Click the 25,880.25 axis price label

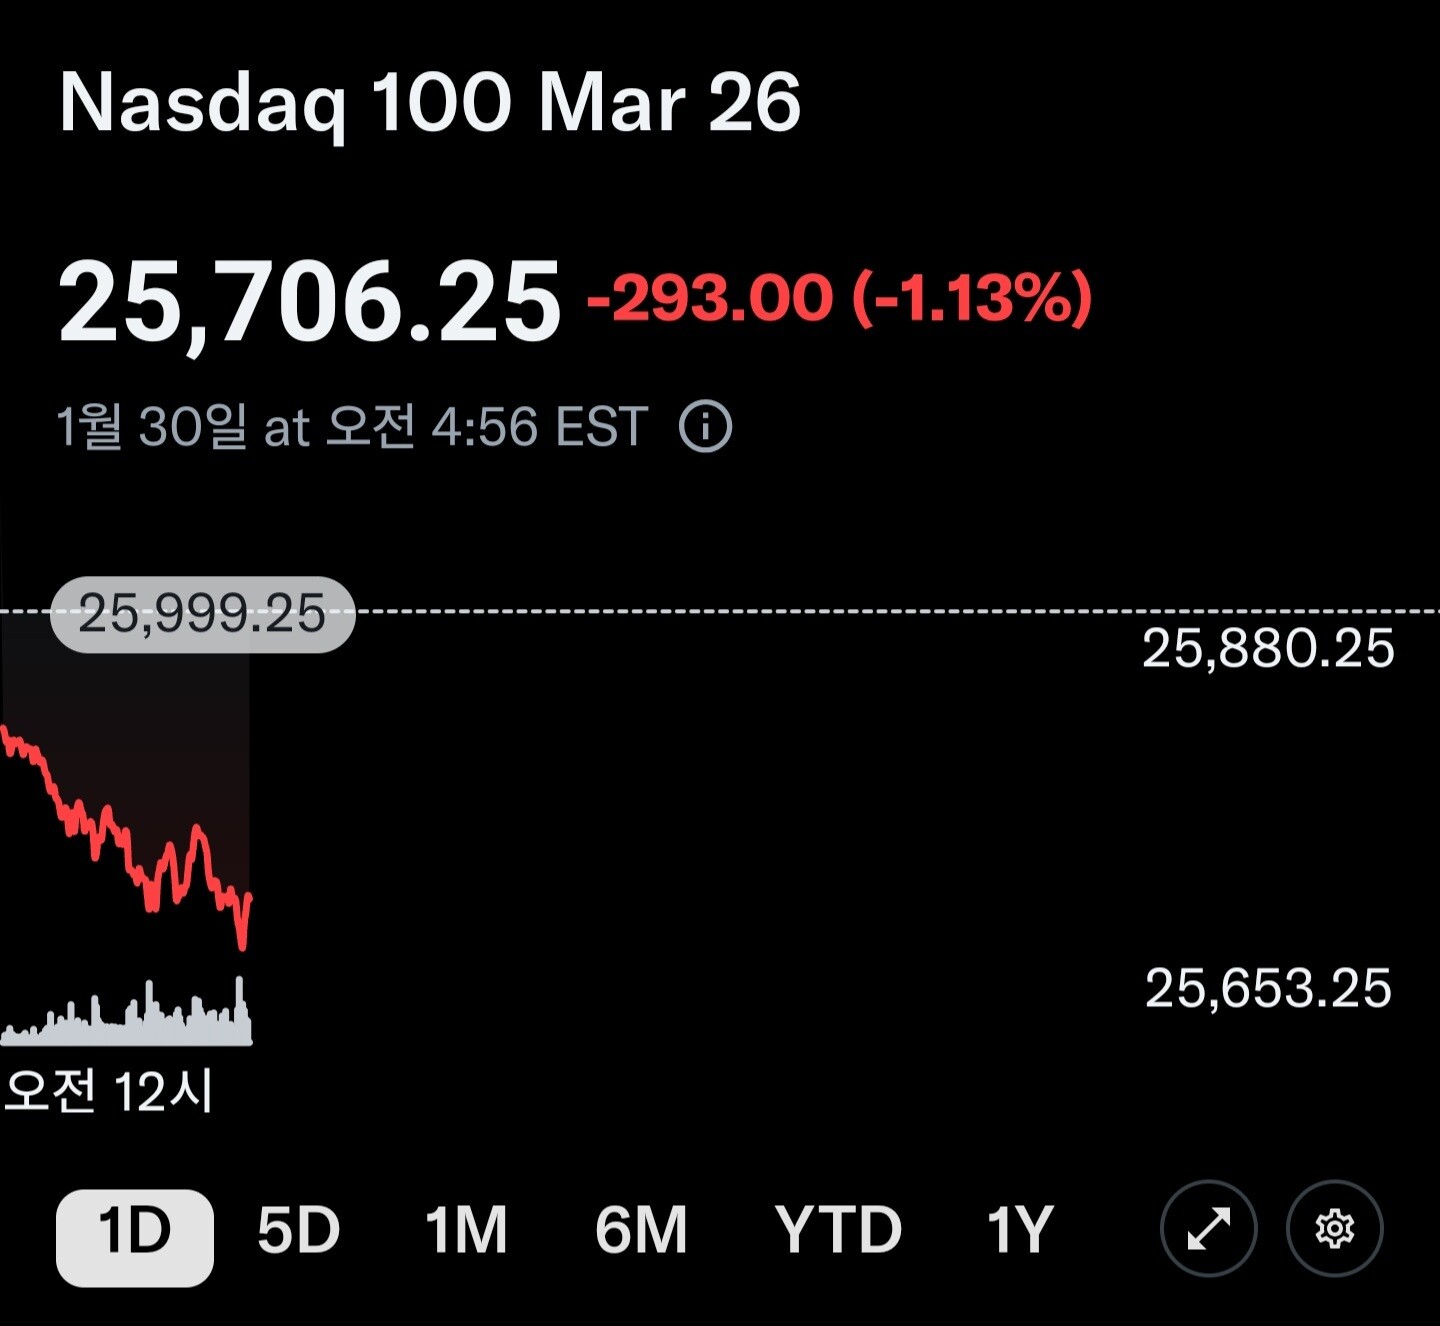point(1267,649)
